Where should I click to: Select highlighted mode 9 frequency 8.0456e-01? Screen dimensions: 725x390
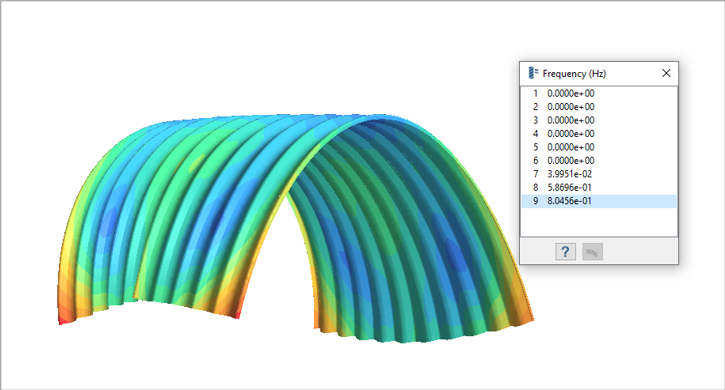click(599, 201)
